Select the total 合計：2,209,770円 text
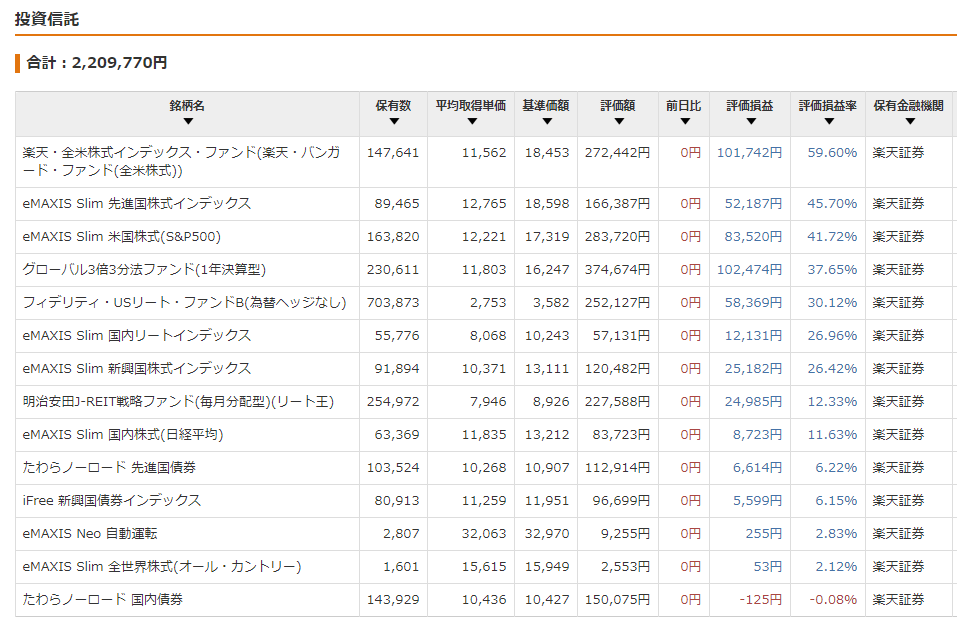 (x=96, y=62)
